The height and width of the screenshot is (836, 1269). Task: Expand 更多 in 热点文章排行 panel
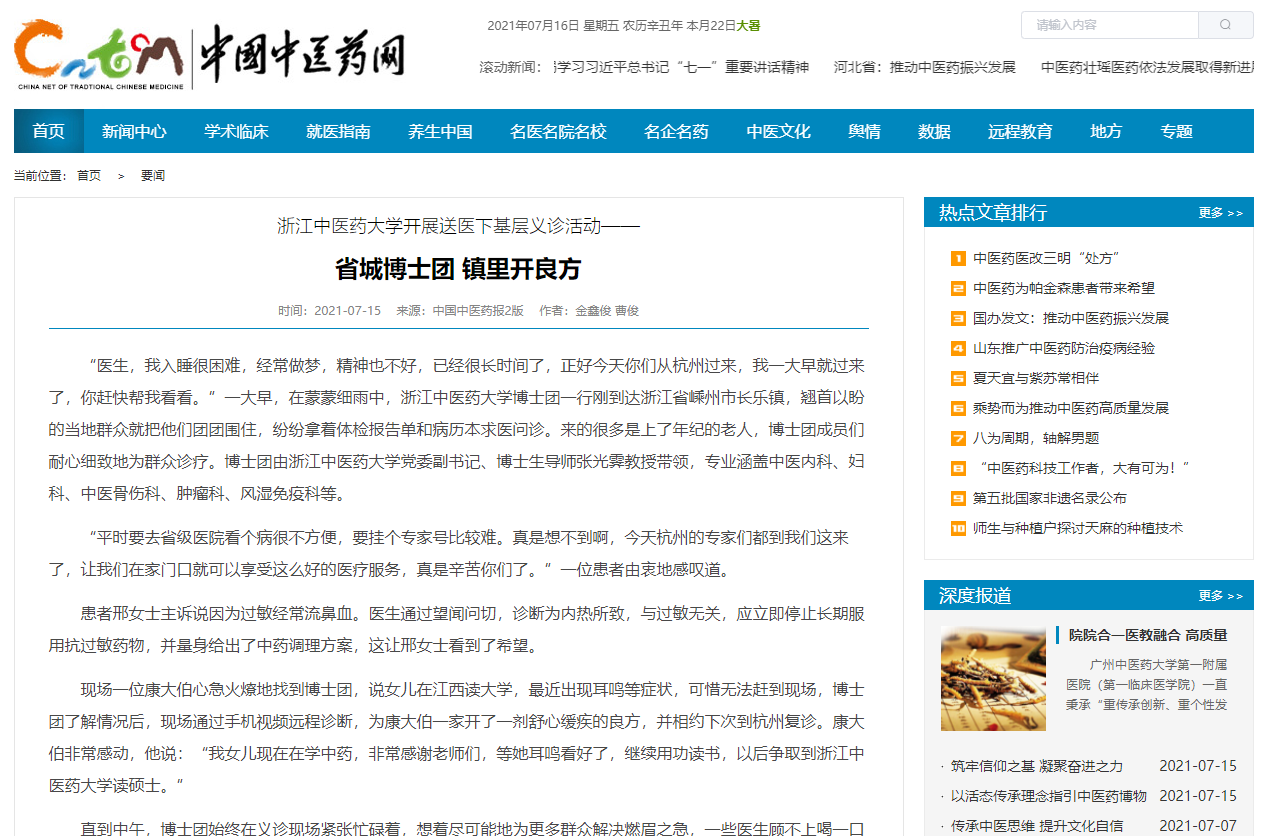[1220, 213]
